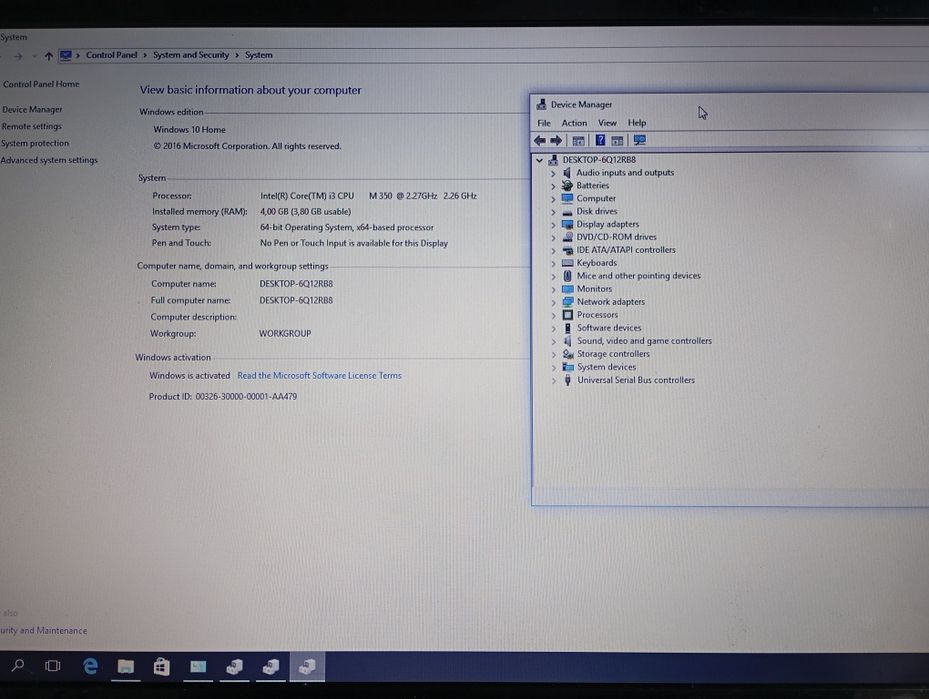Click Scan for hardware changes monitor icon
929x699 pixels.
click(640, 140)
